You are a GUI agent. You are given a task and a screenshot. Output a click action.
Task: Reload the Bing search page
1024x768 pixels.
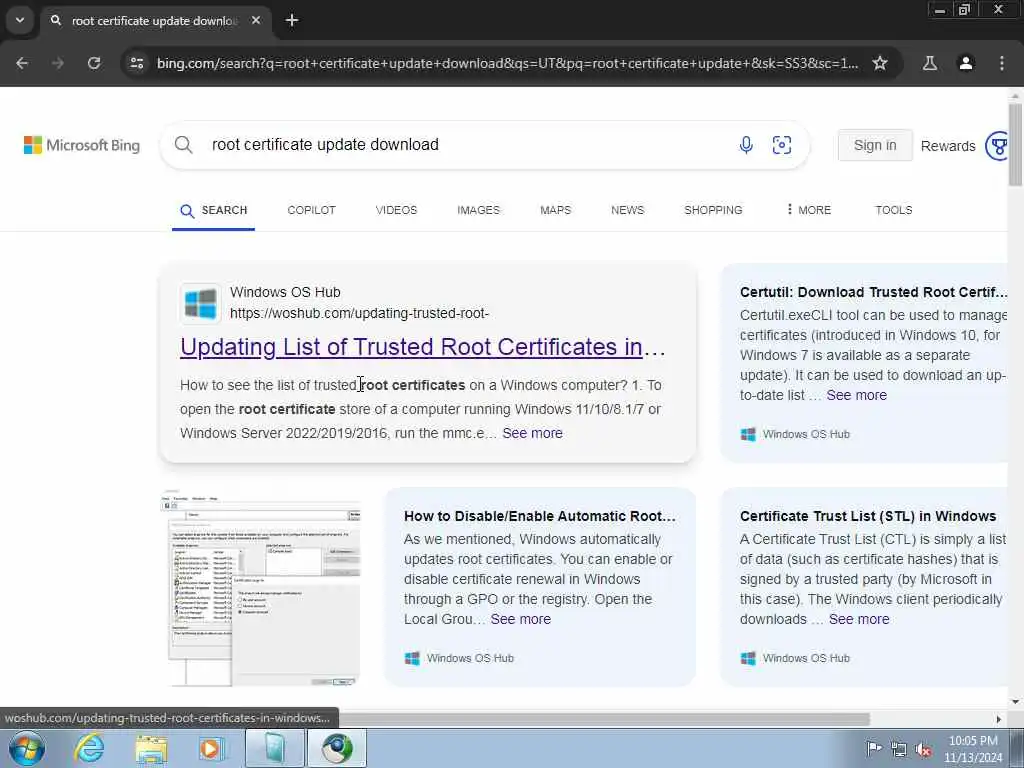(94, 63)
